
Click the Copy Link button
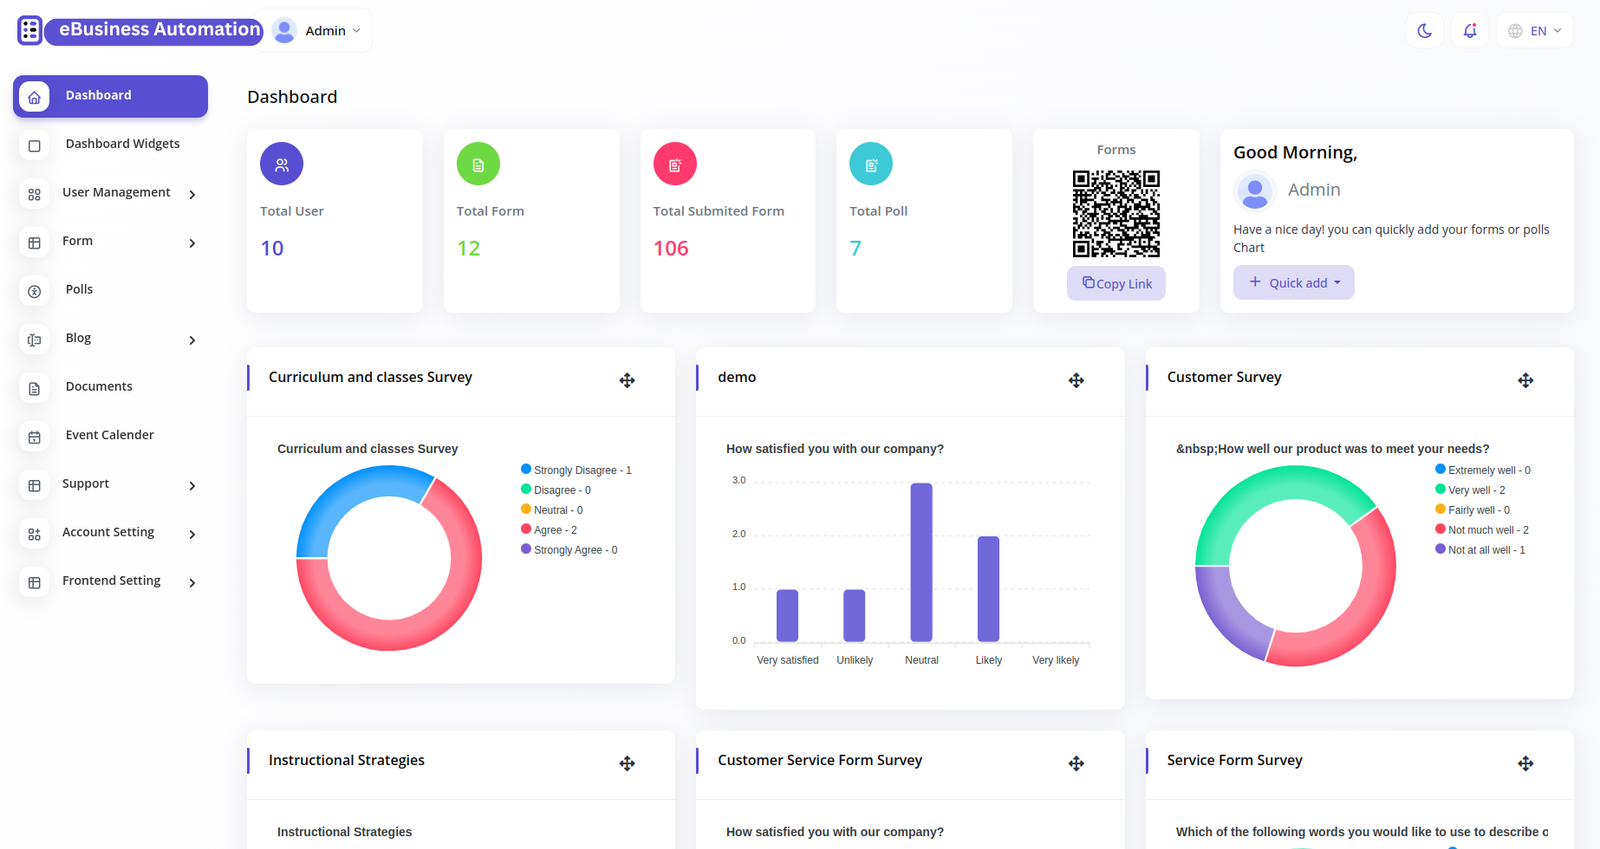[1116, 284]
